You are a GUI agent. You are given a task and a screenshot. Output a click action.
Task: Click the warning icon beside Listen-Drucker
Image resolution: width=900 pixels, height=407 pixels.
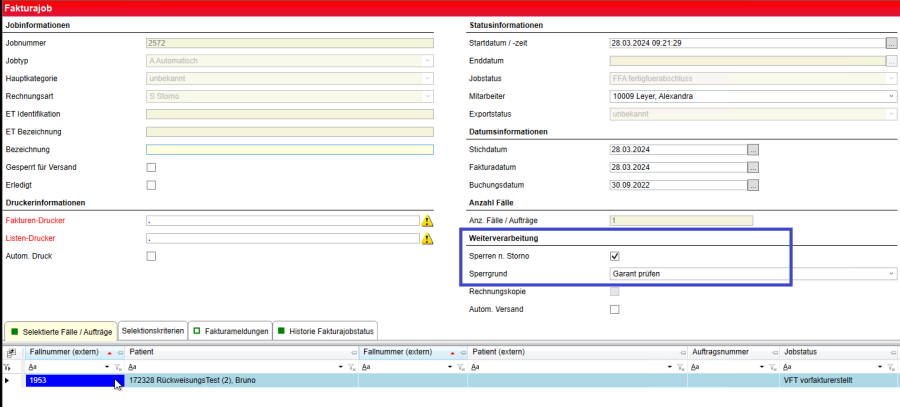pyautogui.click(x=427, y=239)
